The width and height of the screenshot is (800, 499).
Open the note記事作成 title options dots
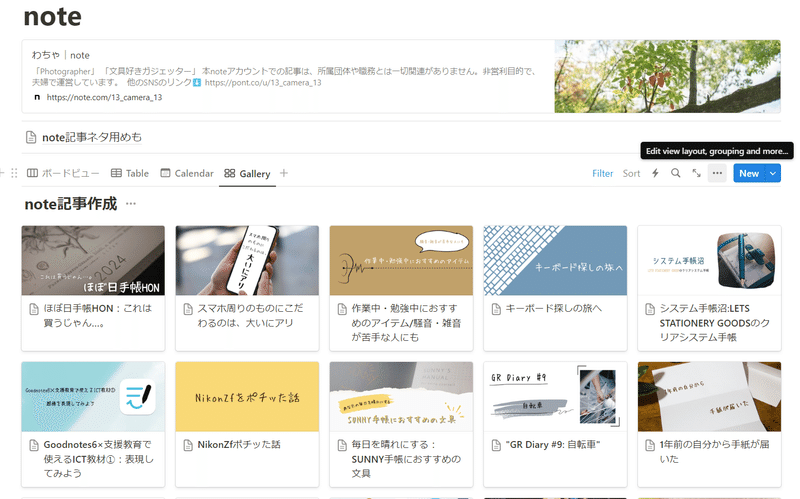tap(131, 204)
